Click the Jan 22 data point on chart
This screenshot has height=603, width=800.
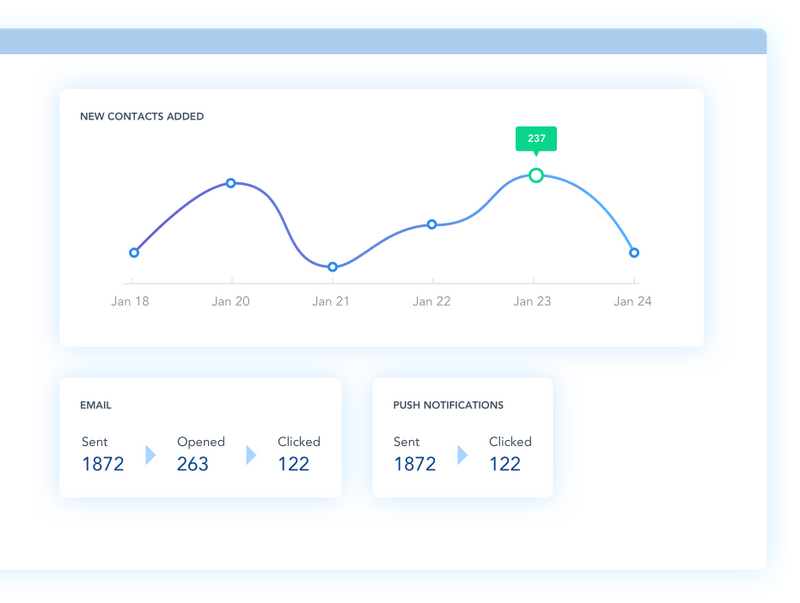coord(432,224)
